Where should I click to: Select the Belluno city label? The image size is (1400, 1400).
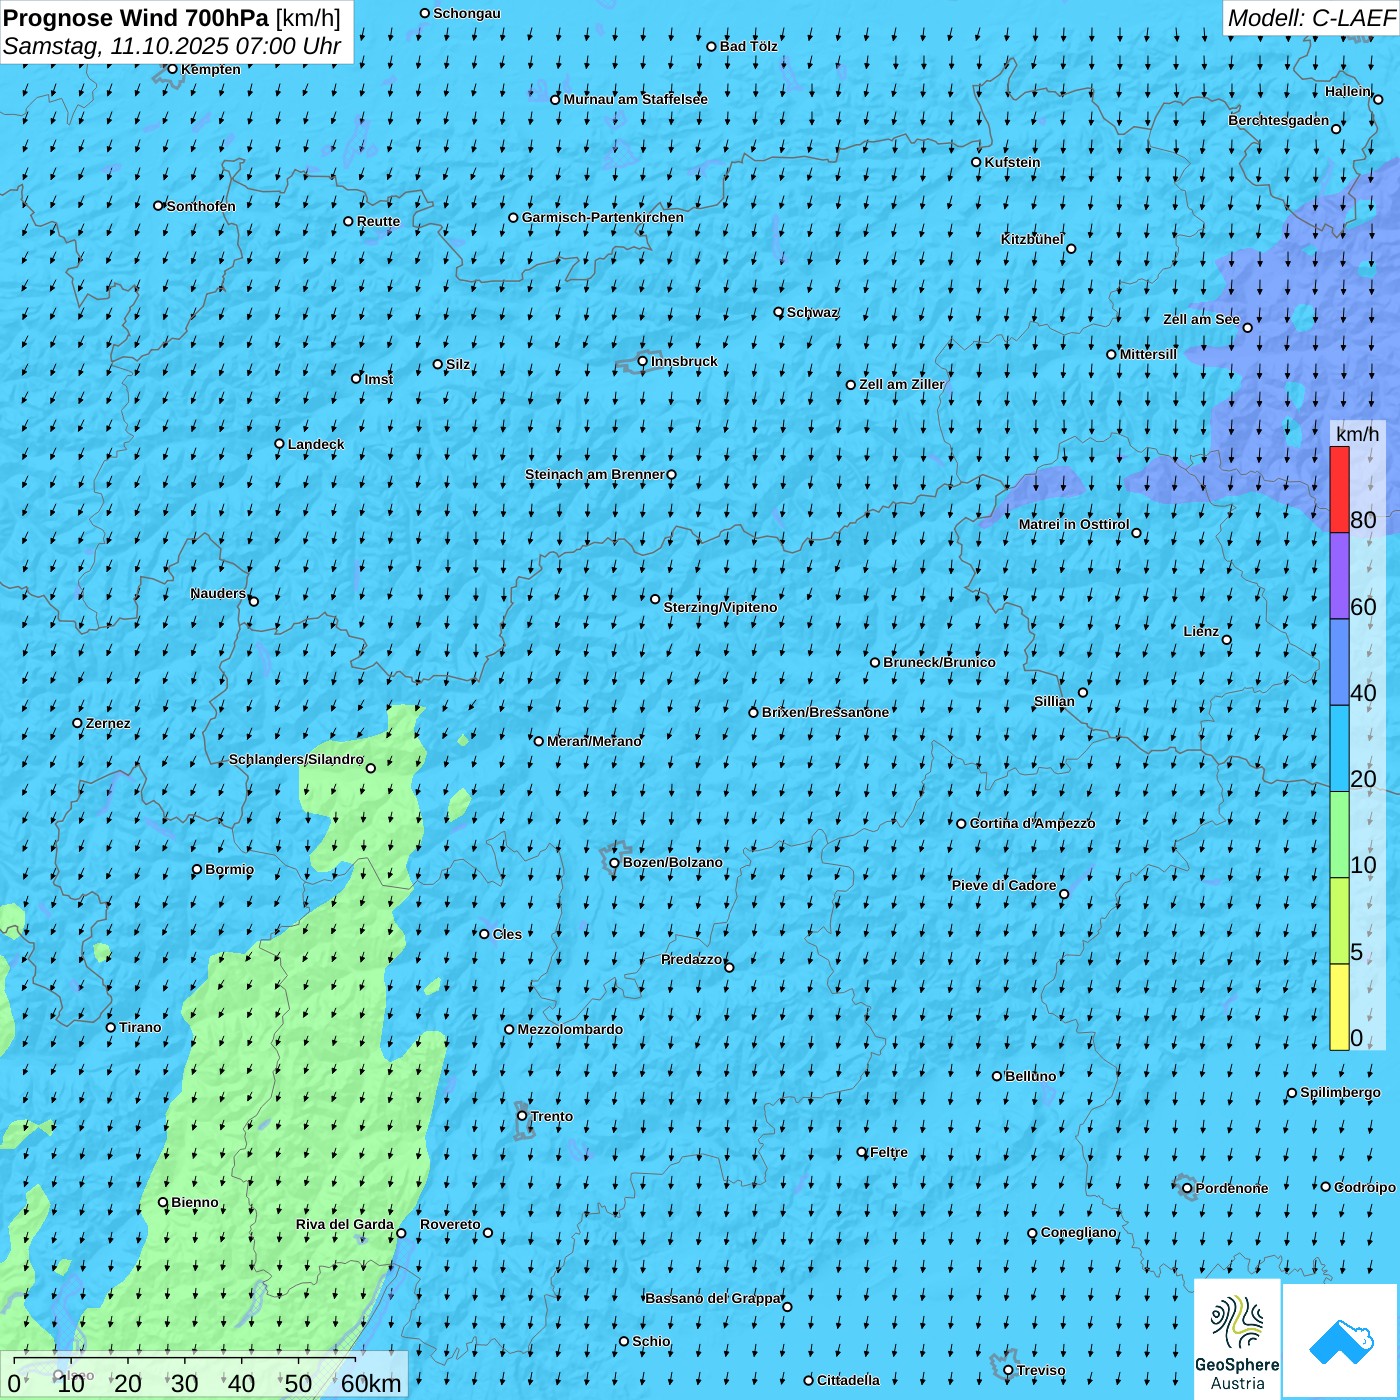1030,1076
